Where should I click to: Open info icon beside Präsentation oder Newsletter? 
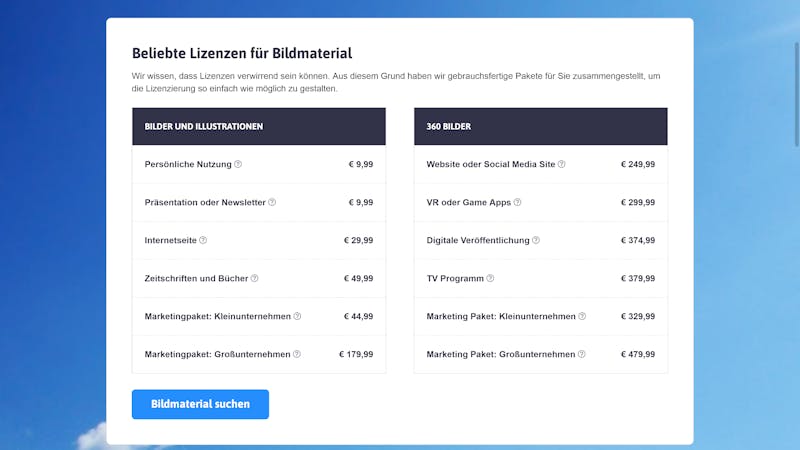point(272,202)
